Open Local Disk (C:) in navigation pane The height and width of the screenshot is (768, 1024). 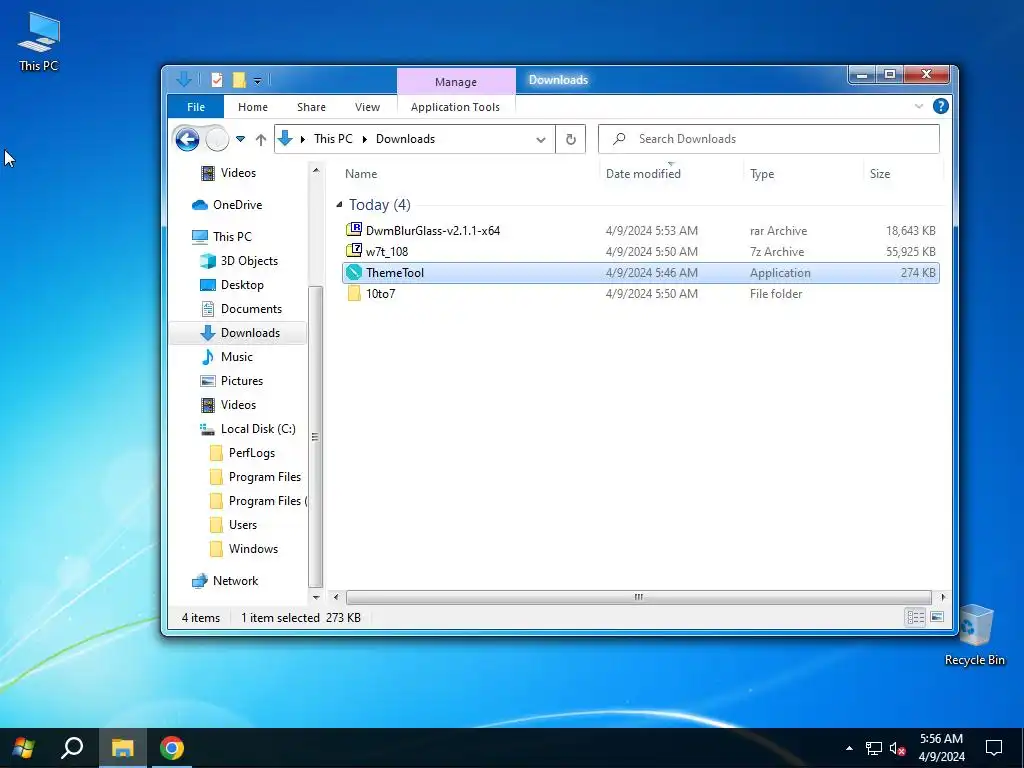[x=258, y=429]
